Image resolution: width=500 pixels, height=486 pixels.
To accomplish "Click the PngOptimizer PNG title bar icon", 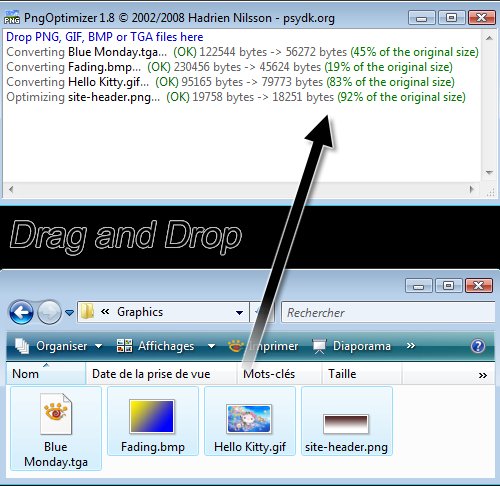I will [x=12, y=18].
